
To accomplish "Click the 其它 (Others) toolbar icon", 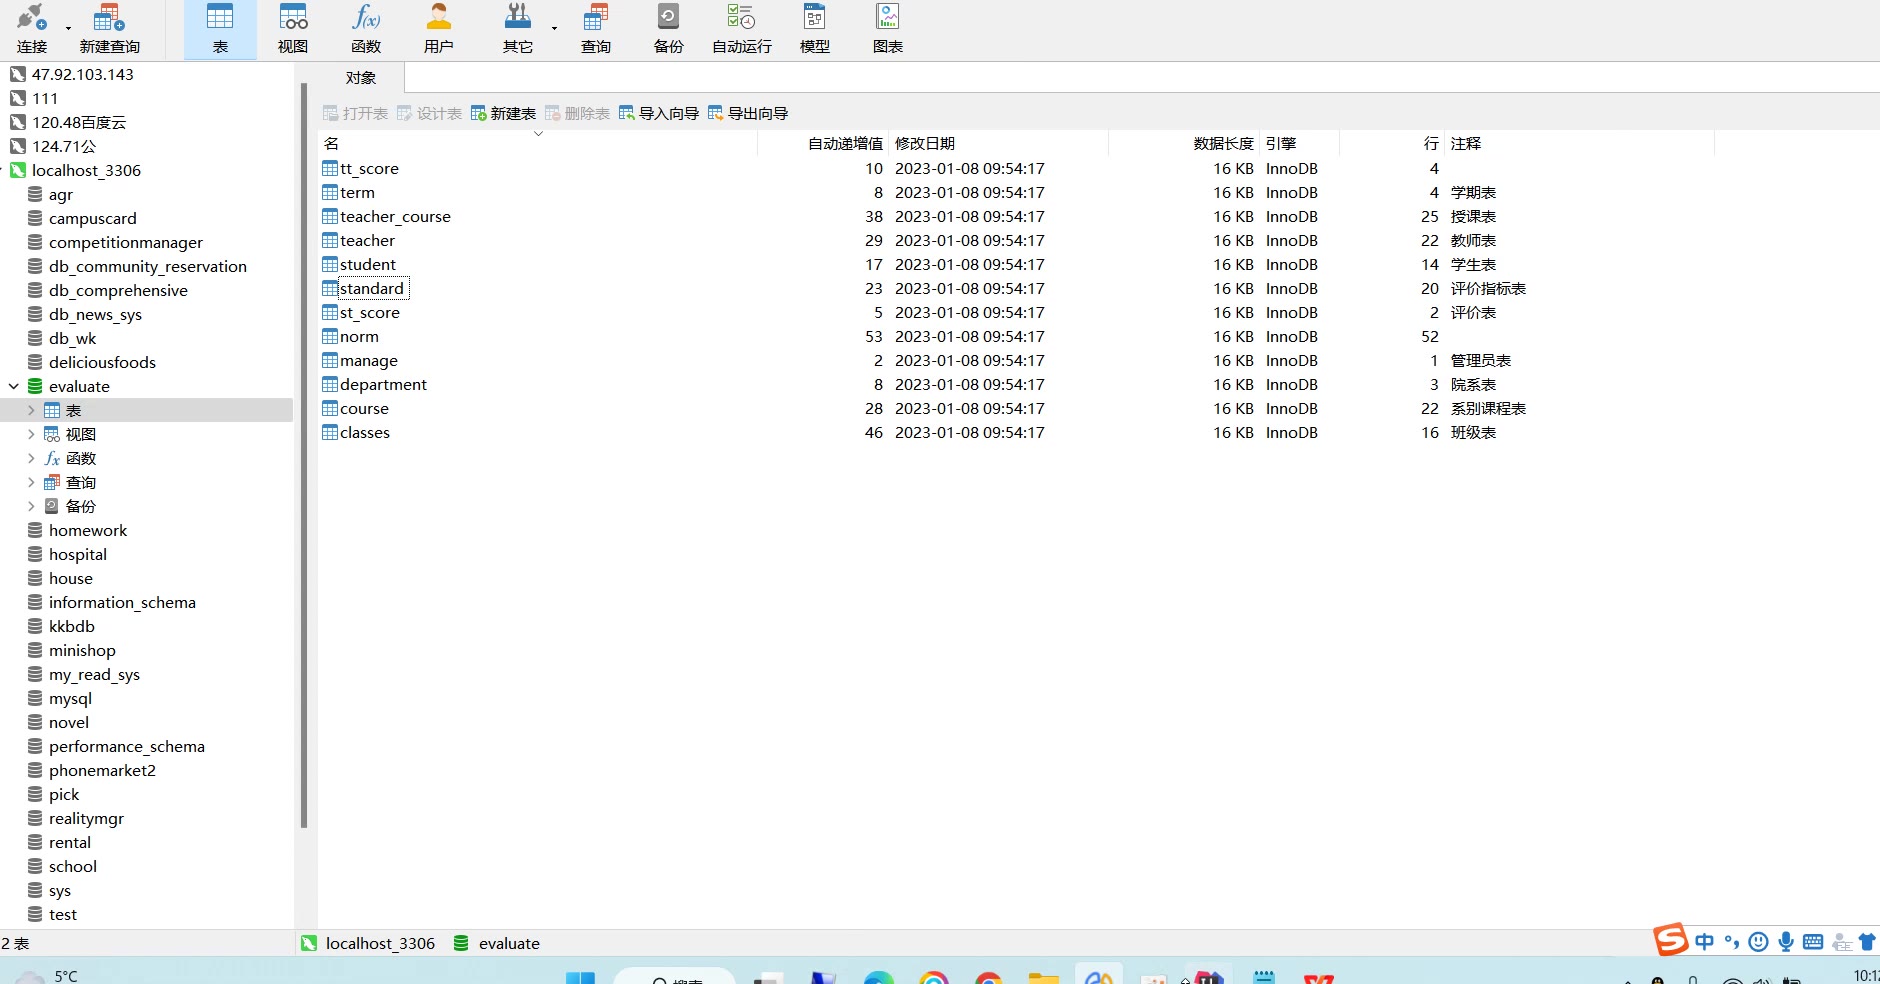I will pos(518,29).
